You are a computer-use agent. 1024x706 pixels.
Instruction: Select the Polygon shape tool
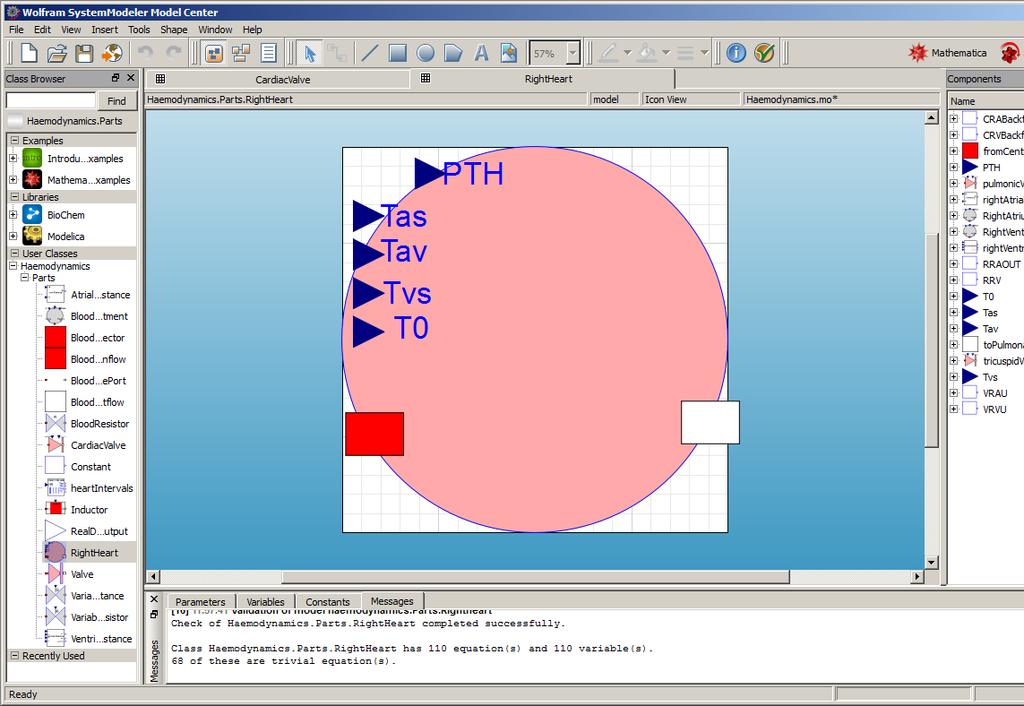coord(453,53)
